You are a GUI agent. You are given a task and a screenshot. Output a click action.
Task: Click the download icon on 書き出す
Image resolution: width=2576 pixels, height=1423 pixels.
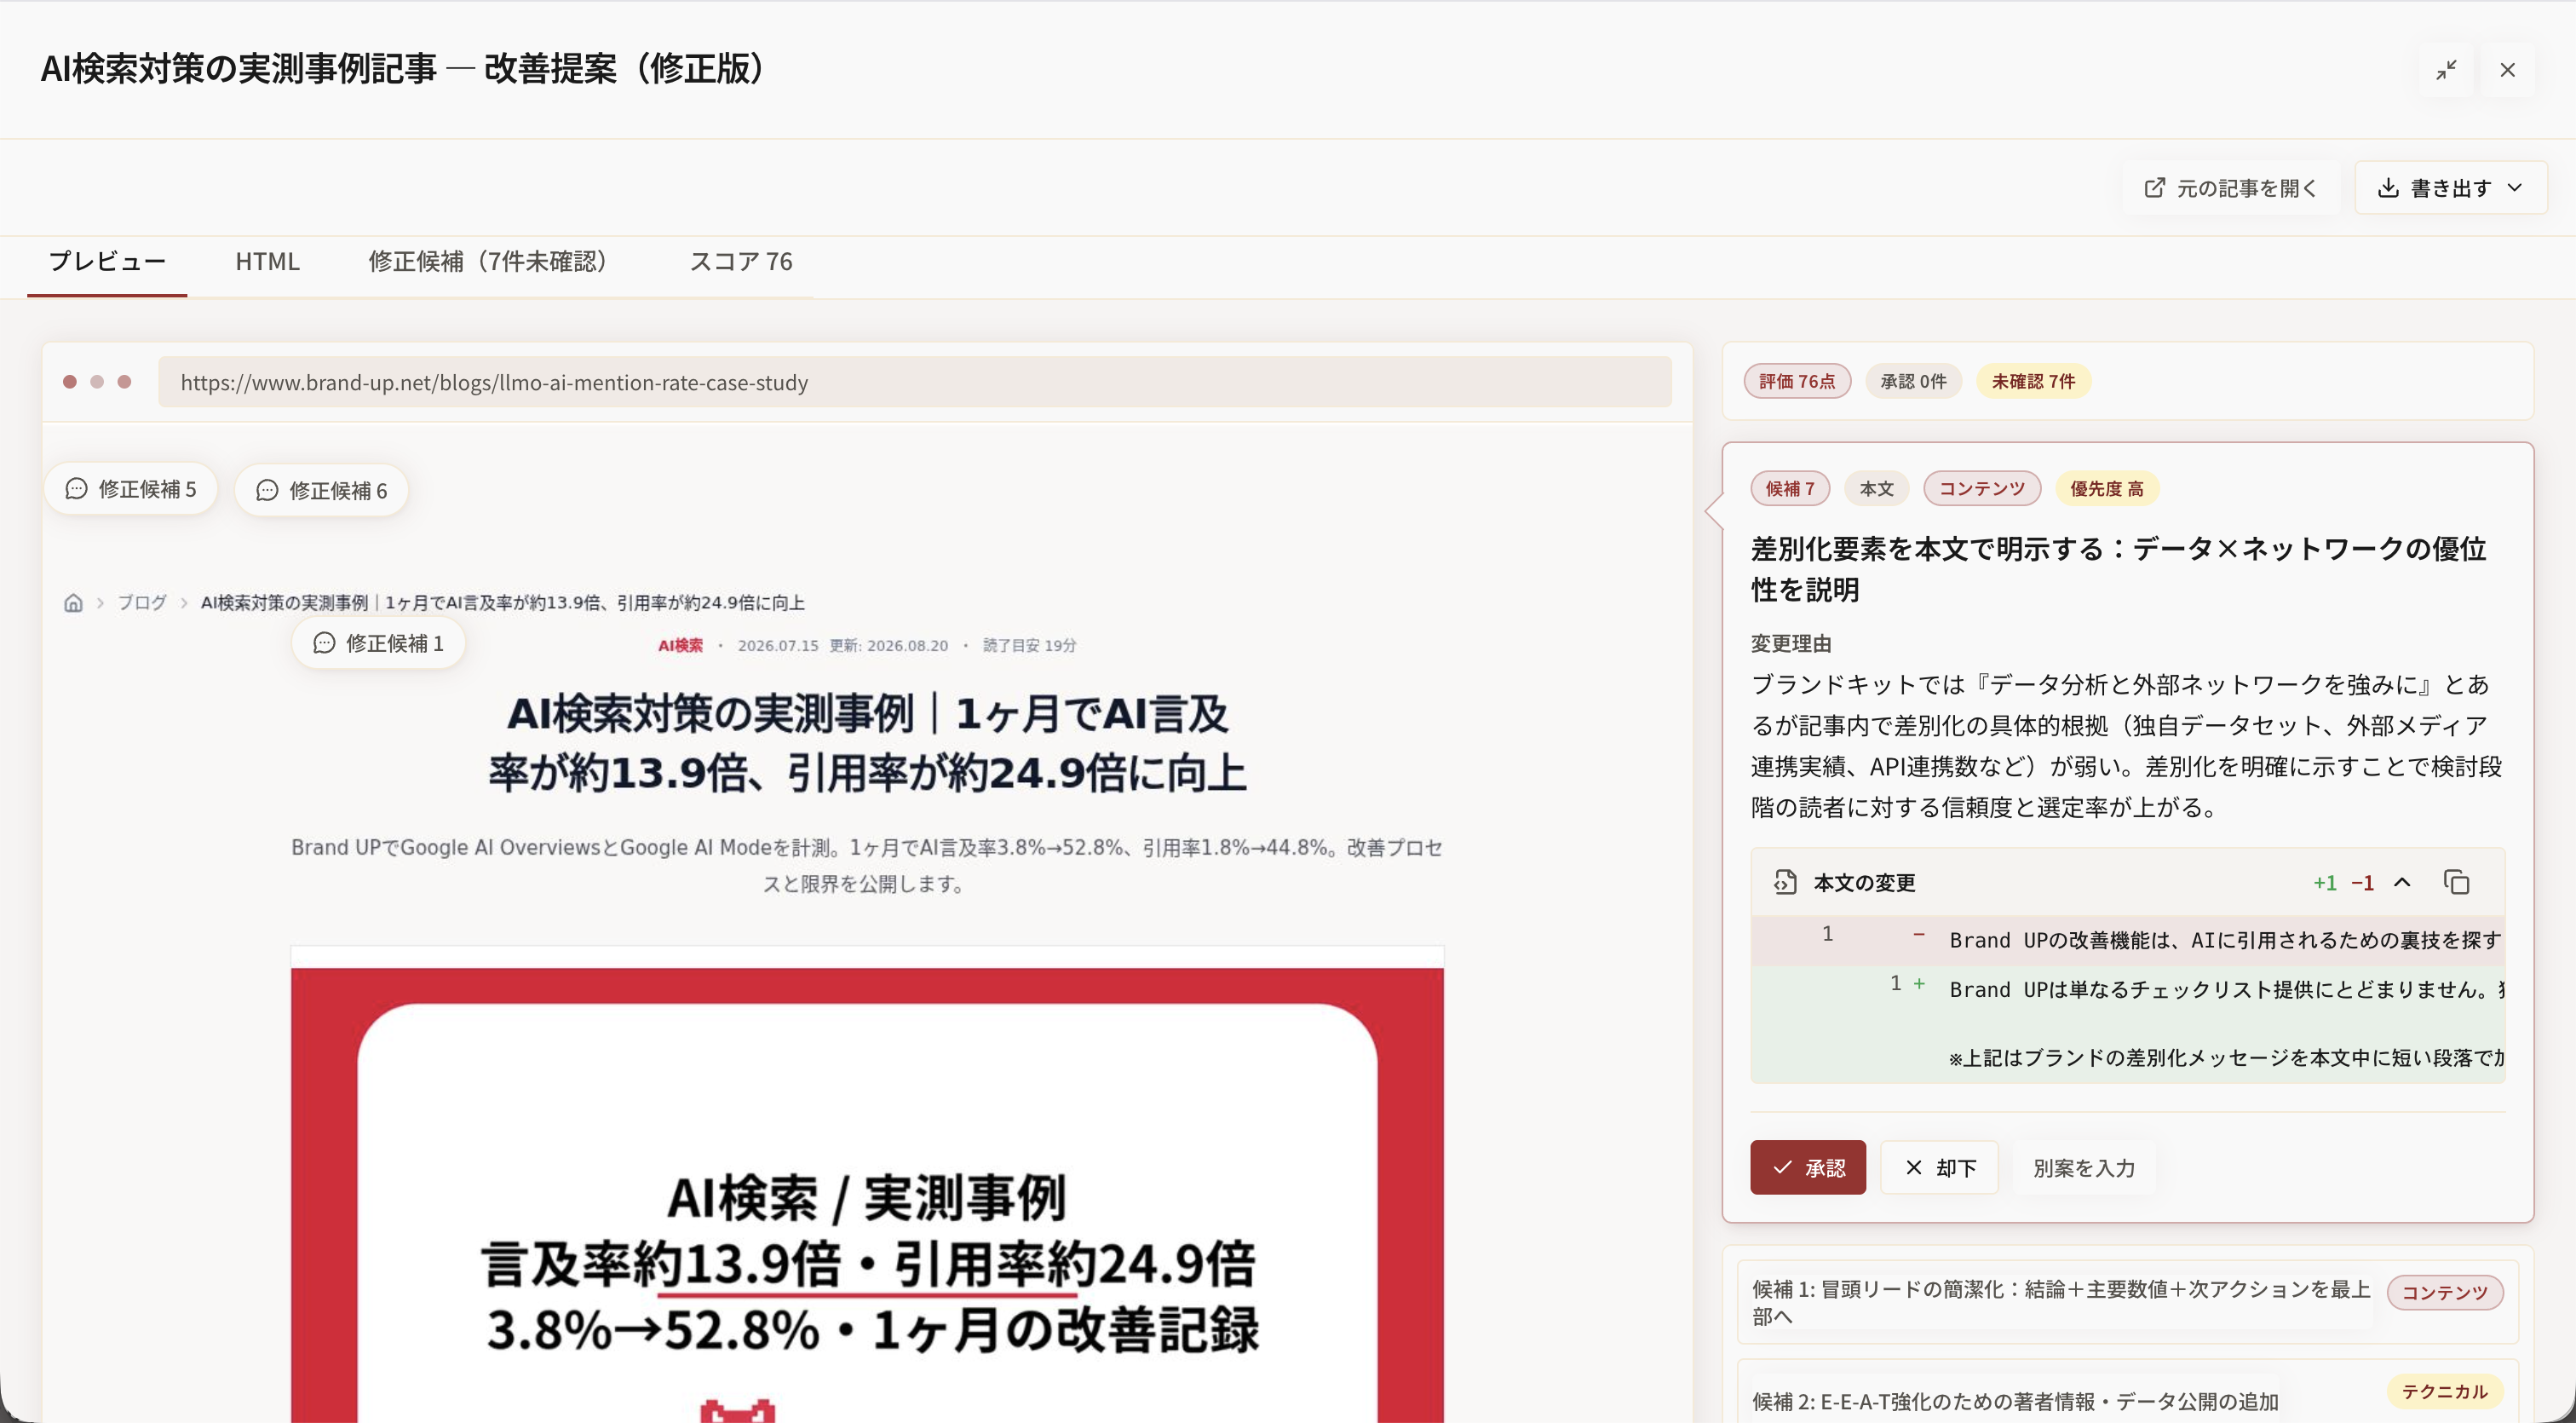pyautogui.click(x=2388, y=188)
